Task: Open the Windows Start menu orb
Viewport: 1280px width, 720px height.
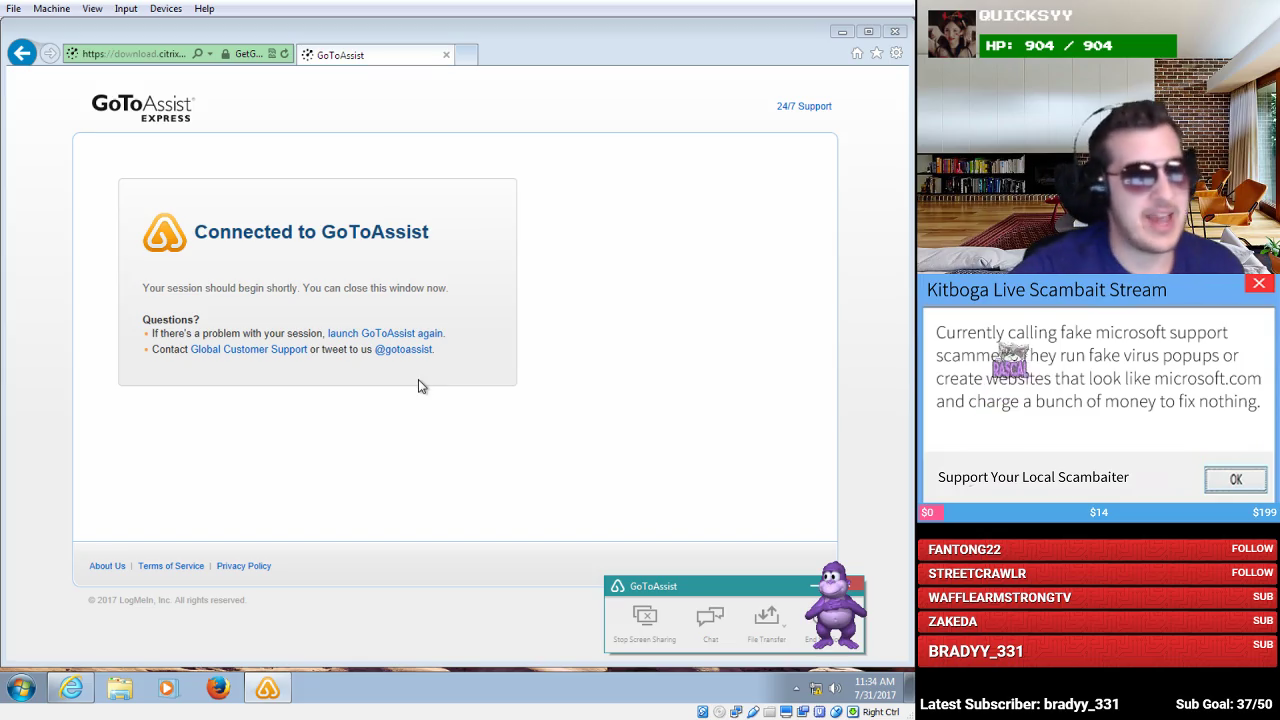Action: click(21, 688)
